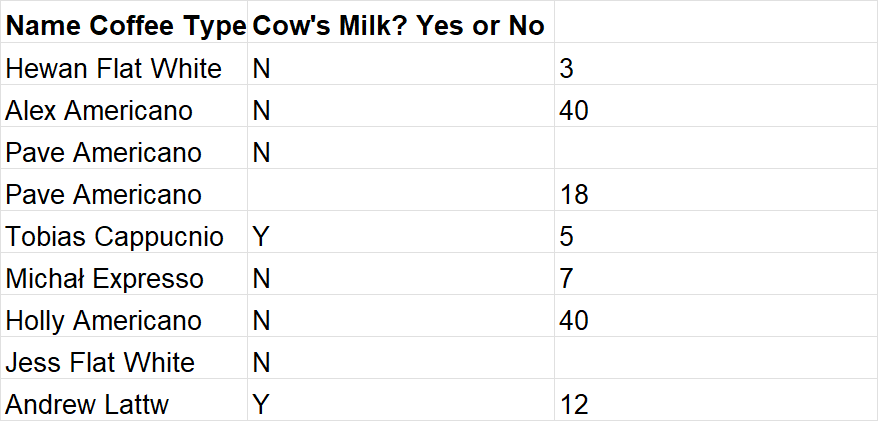The height and width of the screenshot is (421, 878).
Task: Select the 'Hewan Flat White' cell
Action: tap(113, 68)
